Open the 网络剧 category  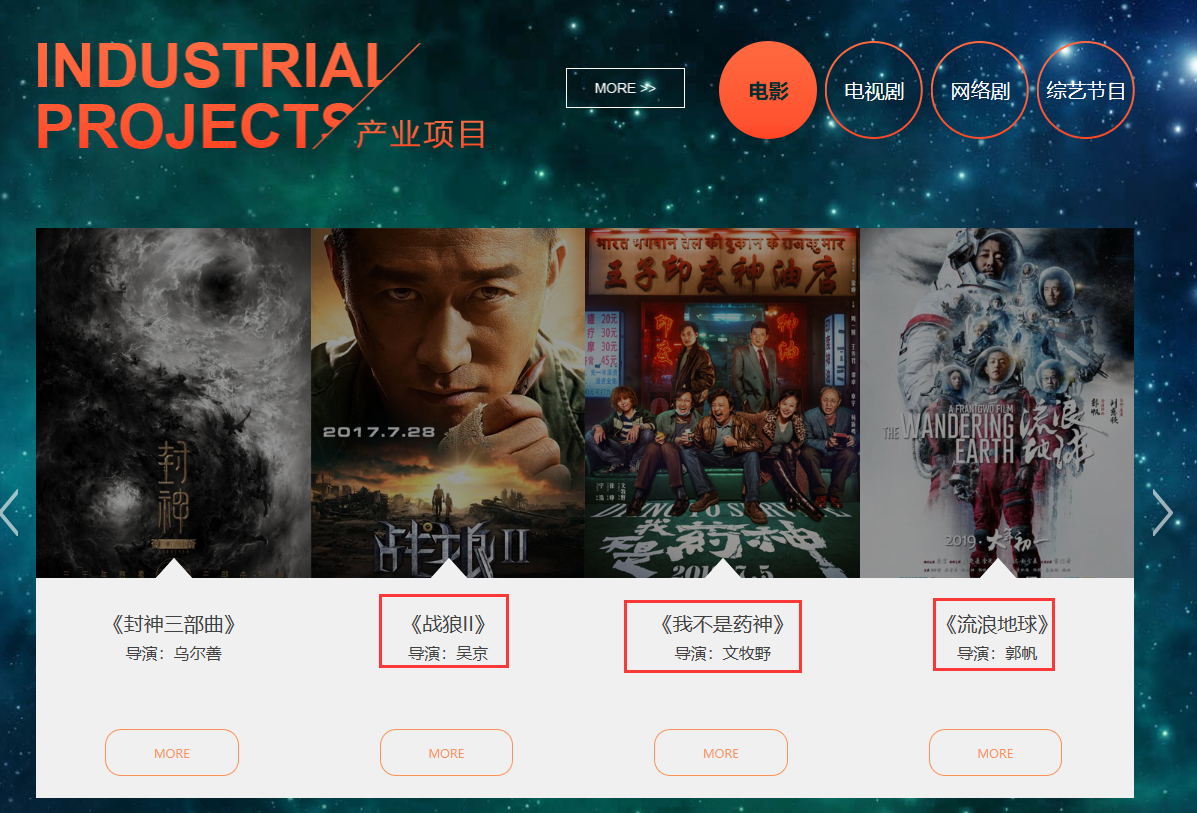[x=980, y=90]
